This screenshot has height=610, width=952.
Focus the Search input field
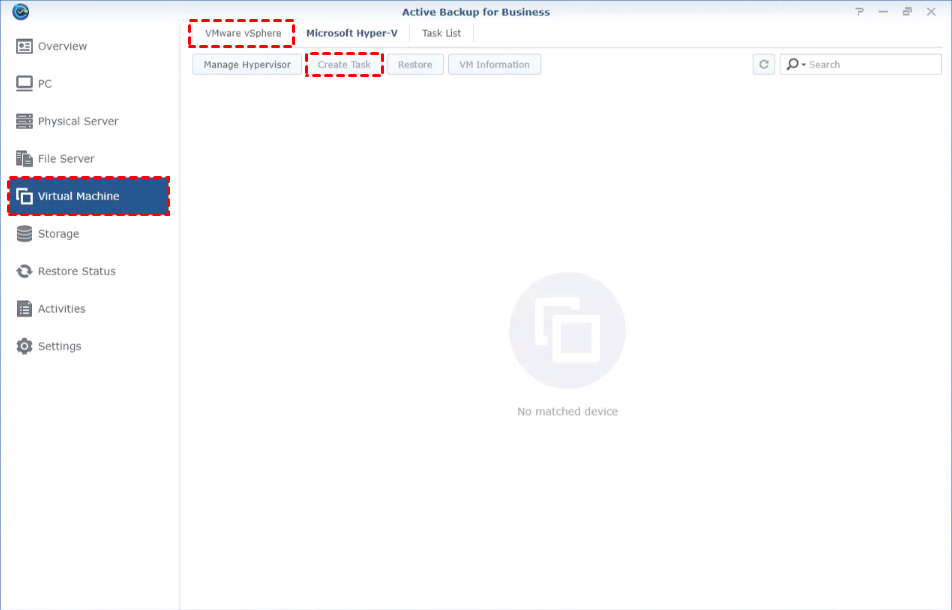(861, 64)
